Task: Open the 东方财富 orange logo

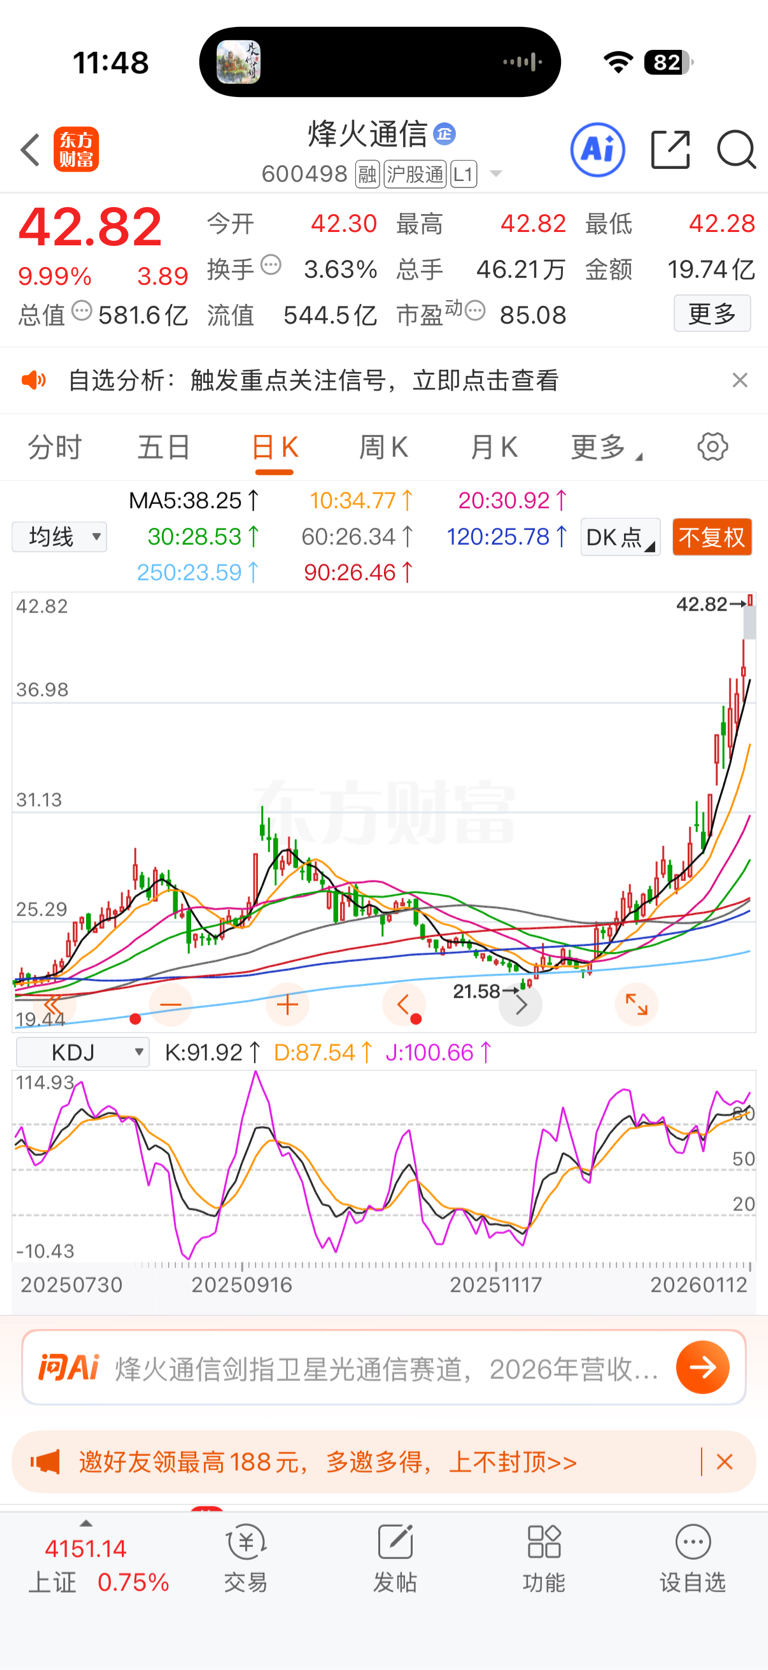Action: click(76, 150)
